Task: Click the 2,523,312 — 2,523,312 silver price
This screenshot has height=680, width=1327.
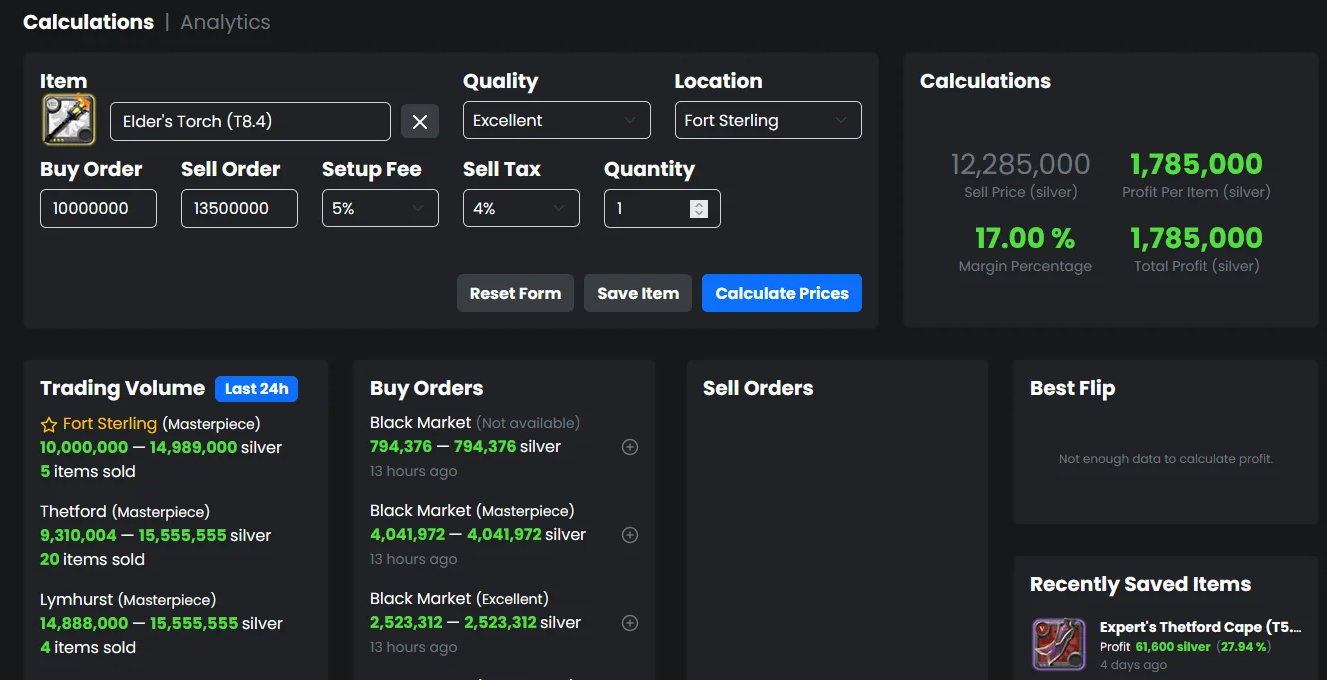Action: (475, 622)
